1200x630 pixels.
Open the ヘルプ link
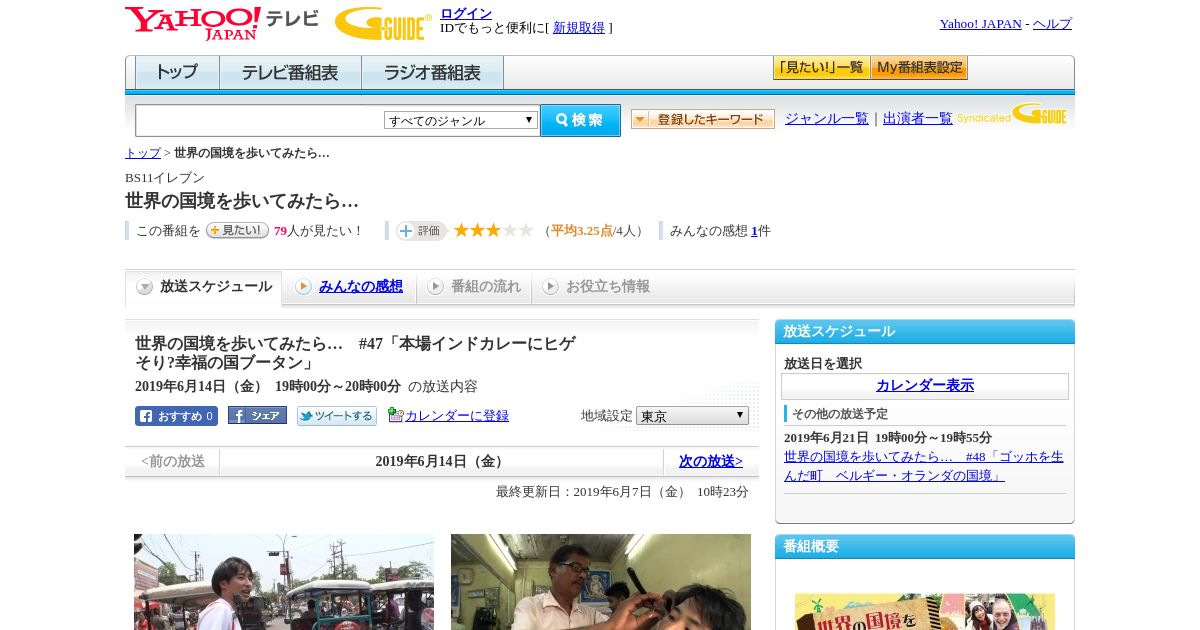(1052, 24)
